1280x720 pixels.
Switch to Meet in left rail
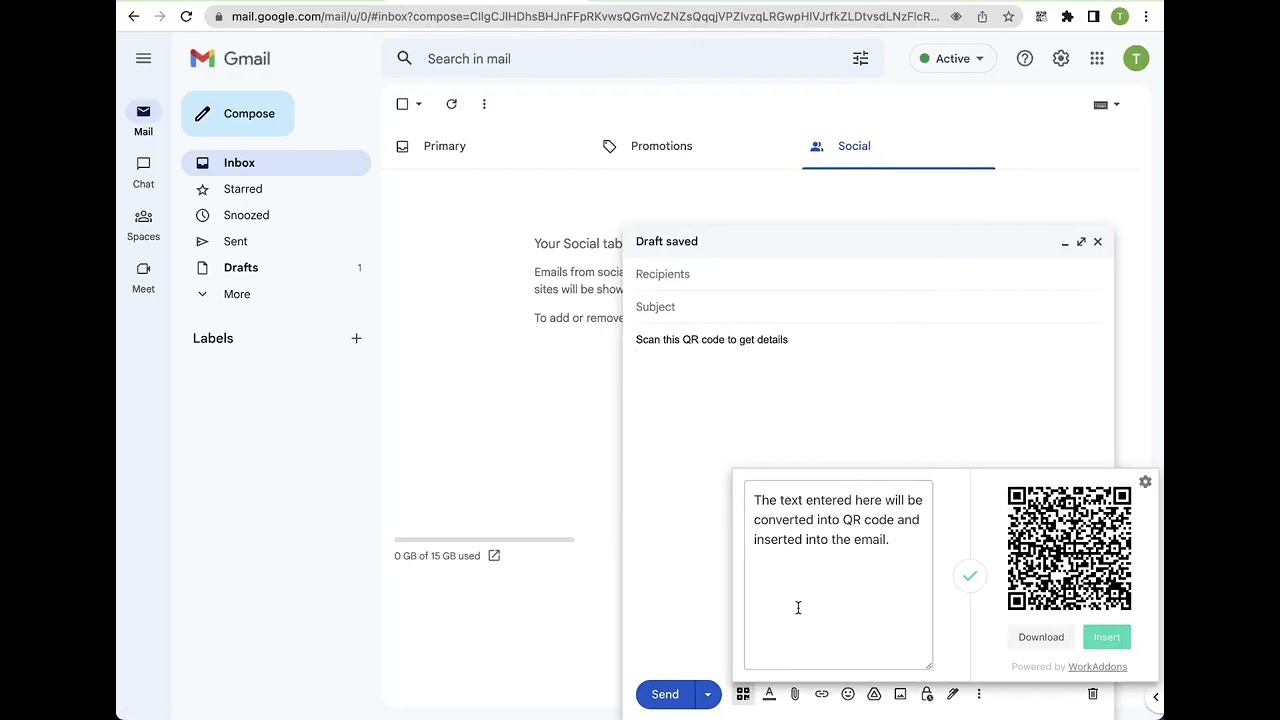tap(143, 277)
